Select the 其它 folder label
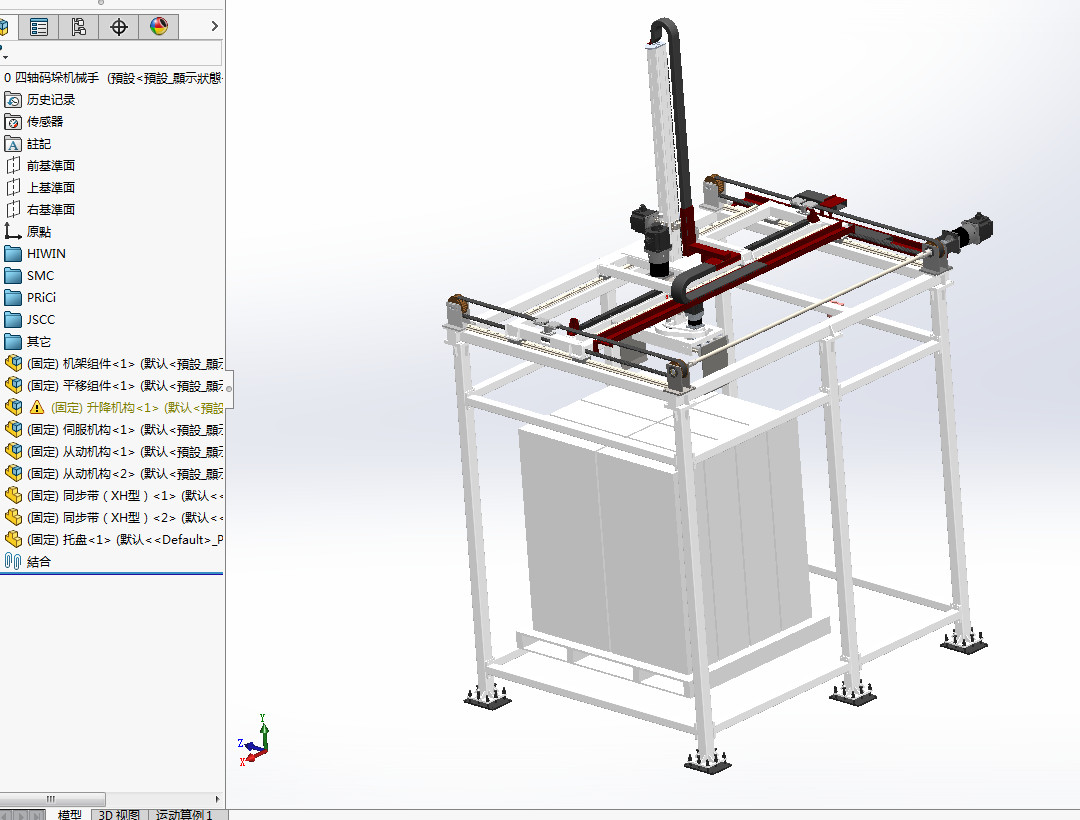Viewport: 1080px width, 820px height. (x=39, y=341)
